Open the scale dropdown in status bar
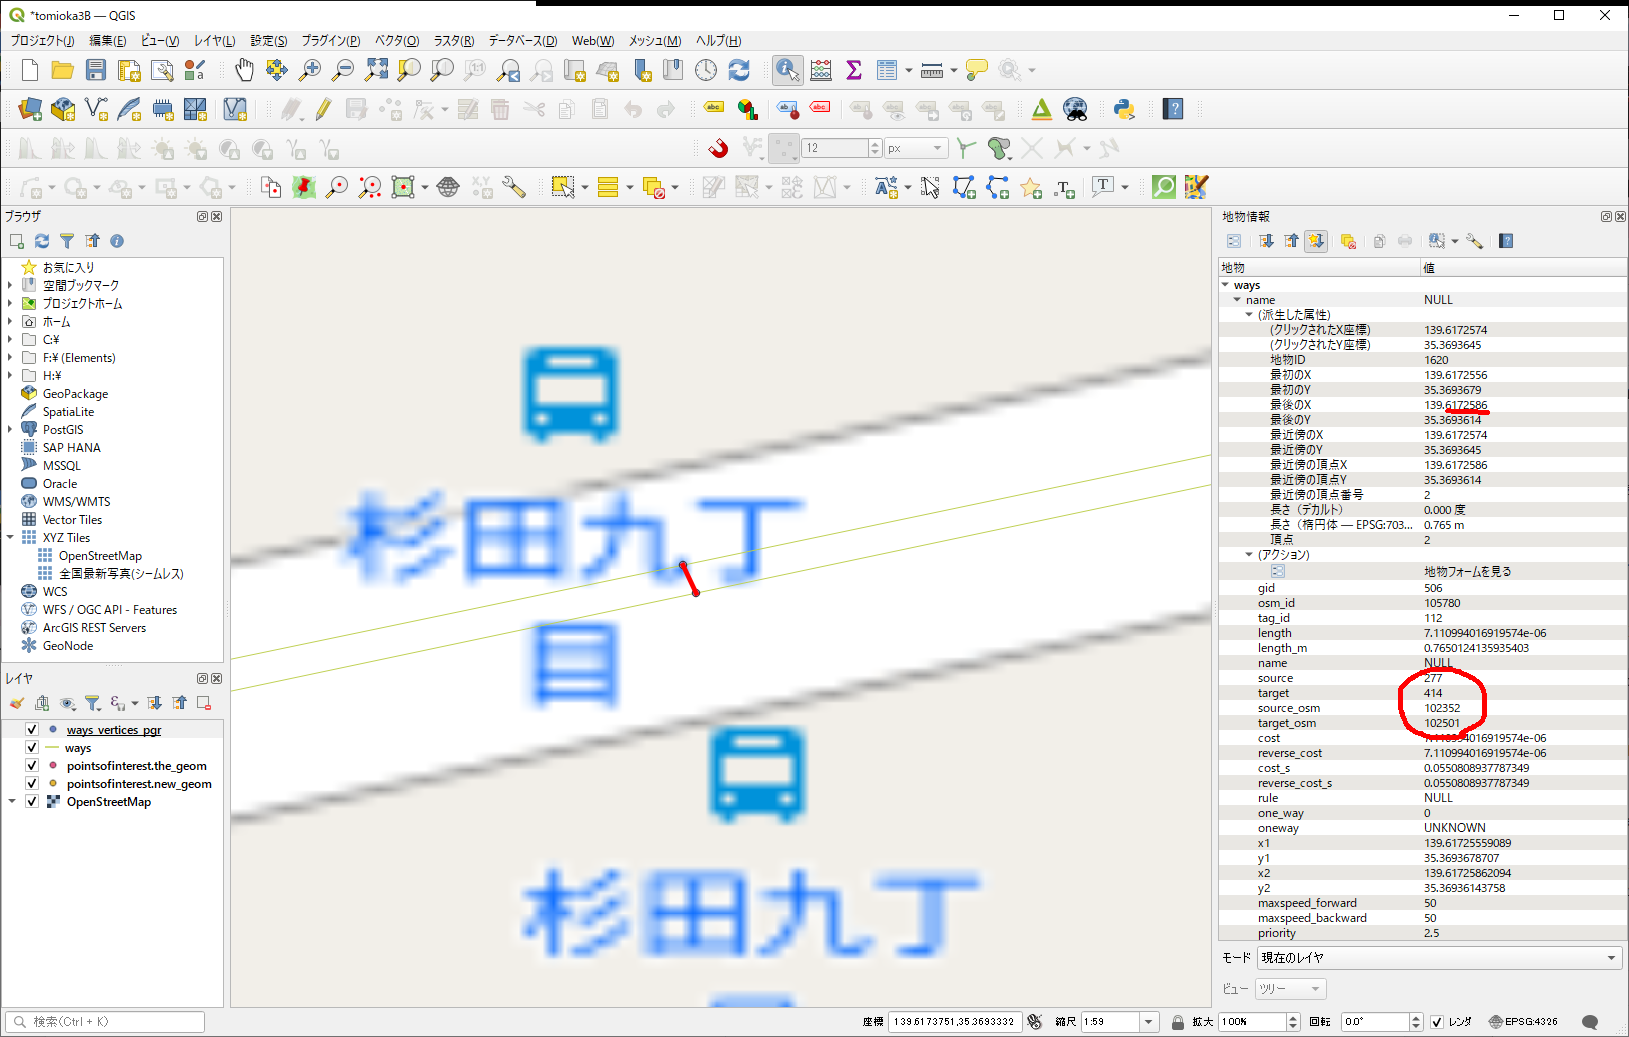Viewport: 1629px width, 1037px height. point(1149,1022)
